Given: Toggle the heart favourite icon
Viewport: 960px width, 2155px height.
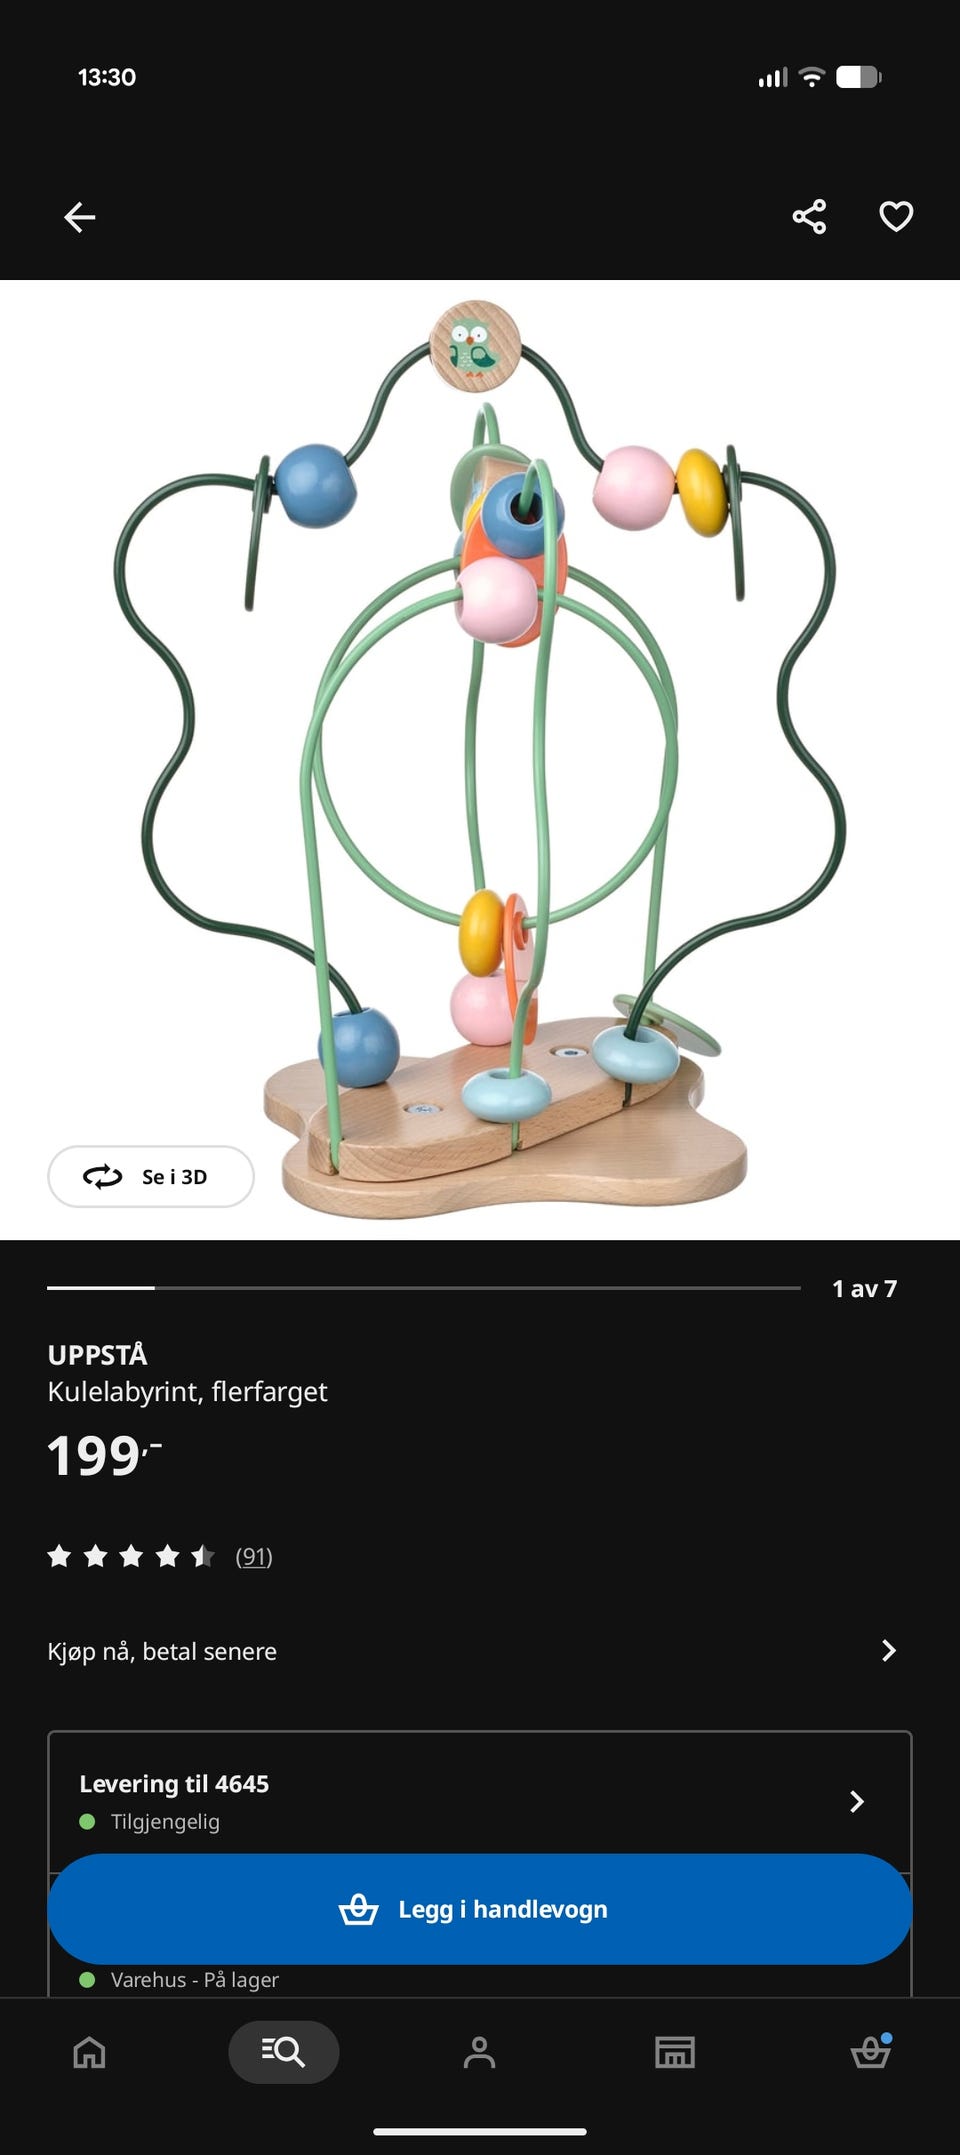Looking at the screenshot, I should (x=896, y=216).
